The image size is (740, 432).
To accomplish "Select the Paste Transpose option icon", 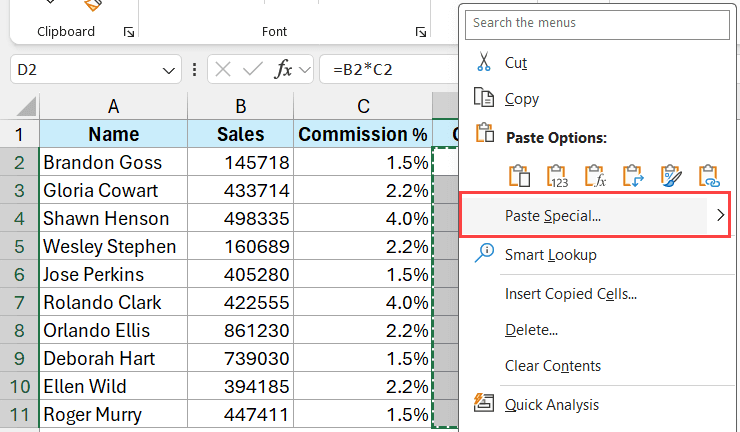I will click(633, 177).
